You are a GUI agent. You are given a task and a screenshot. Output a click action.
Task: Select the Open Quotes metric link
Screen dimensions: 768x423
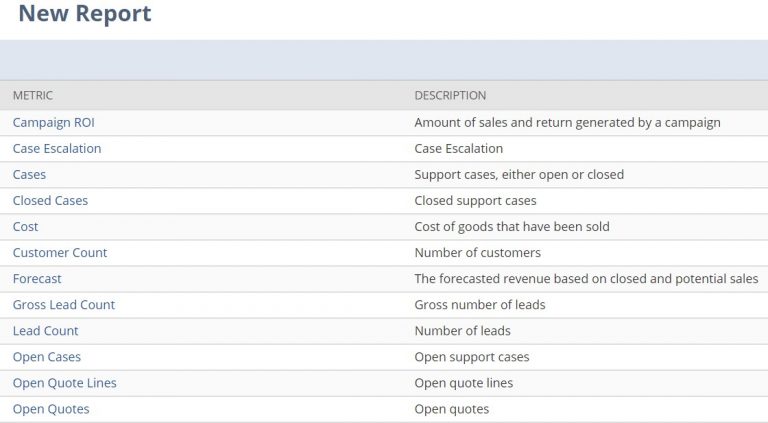tap(51, 408)
